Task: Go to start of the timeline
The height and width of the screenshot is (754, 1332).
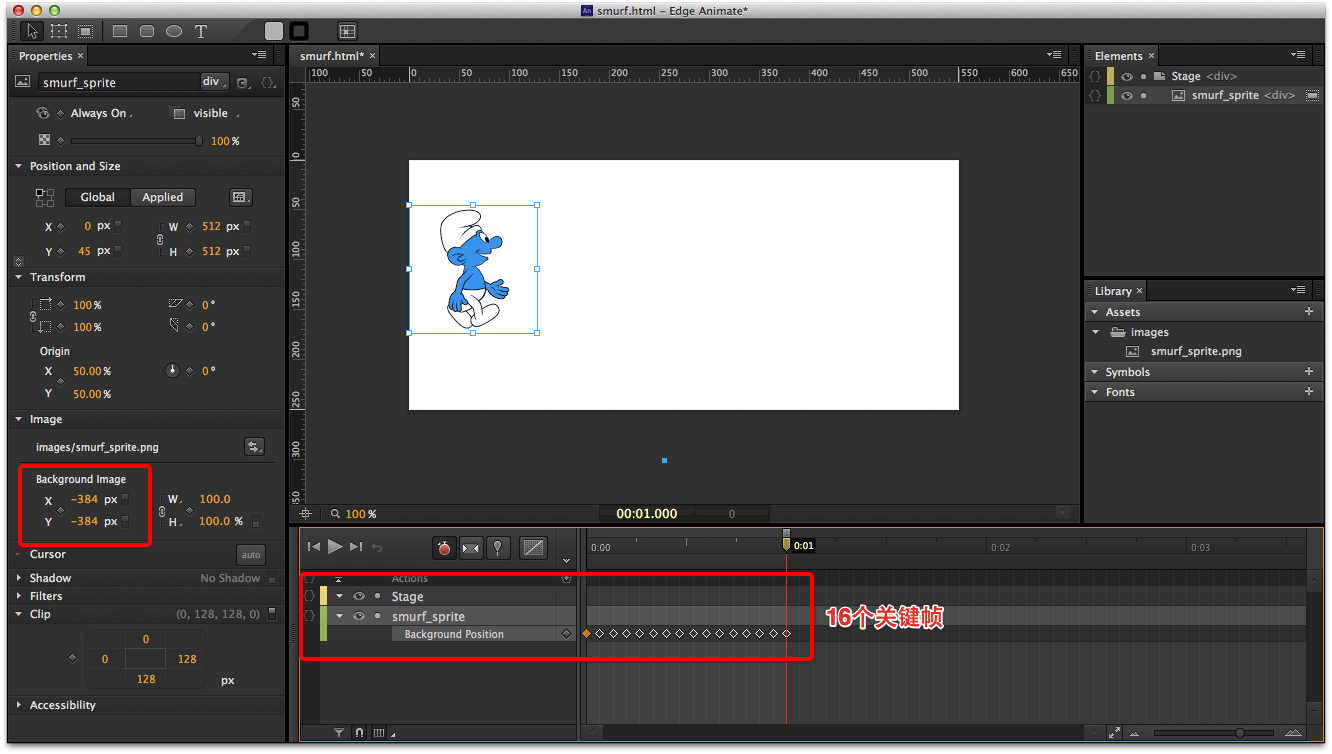Action: coord(314,547)
